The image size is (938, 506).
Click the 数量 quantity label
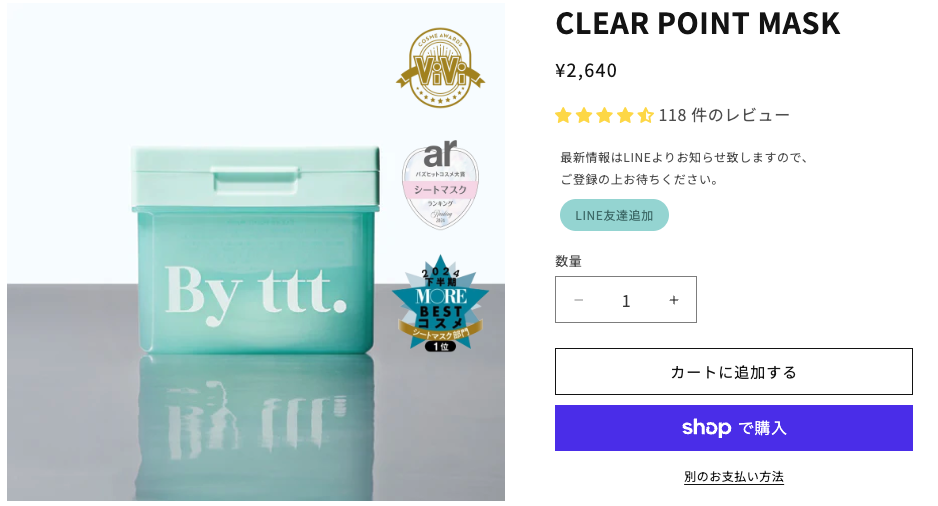[x=569, y=261]
